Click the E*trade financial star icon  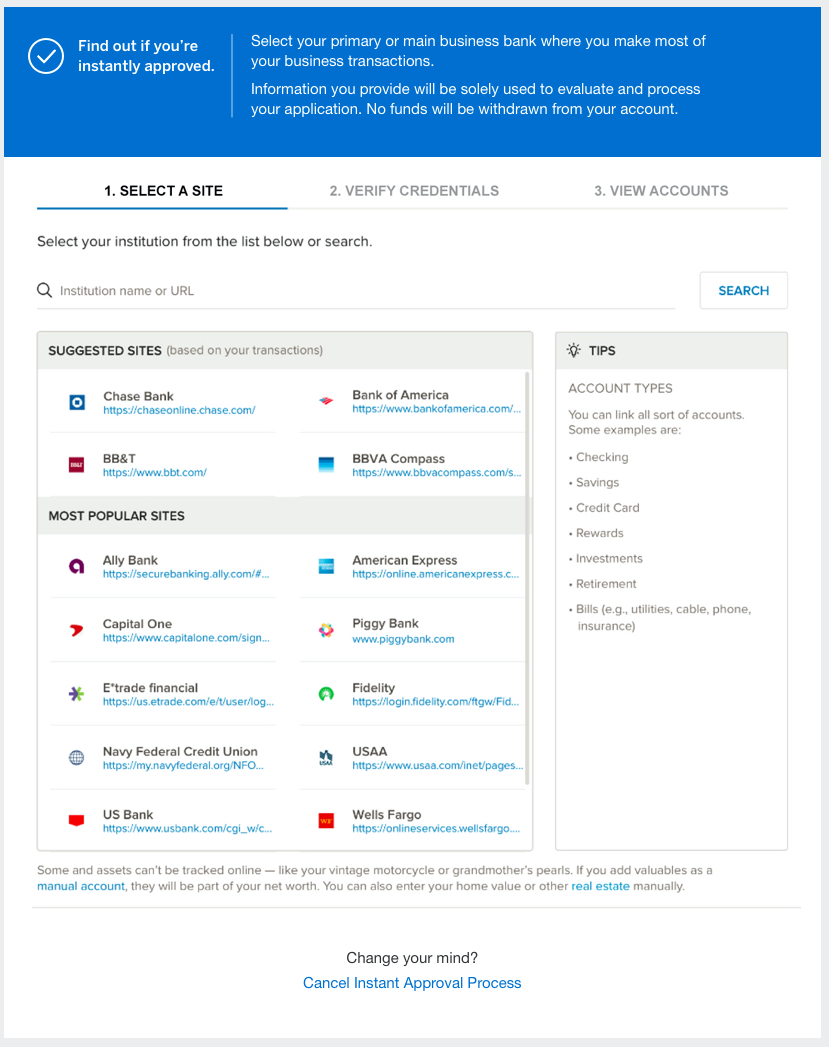coord(76,694)
